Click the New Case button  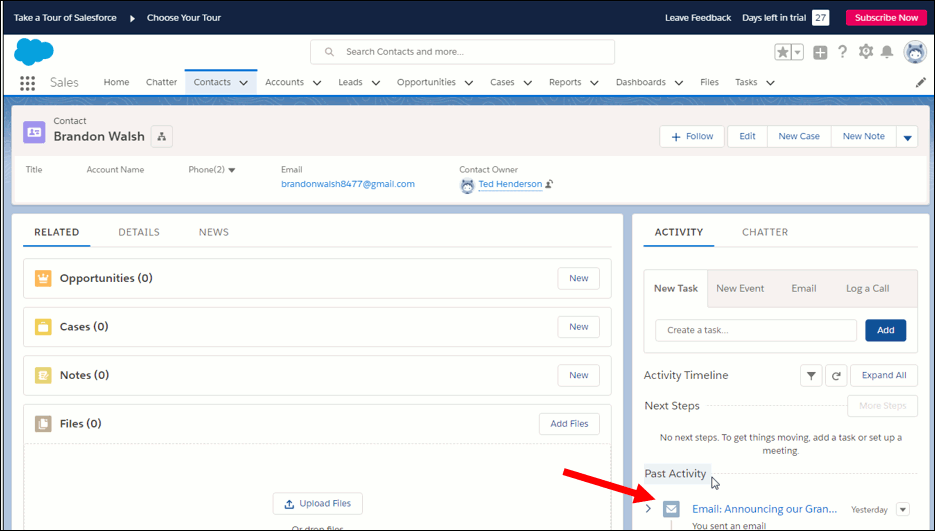(799, 137)
